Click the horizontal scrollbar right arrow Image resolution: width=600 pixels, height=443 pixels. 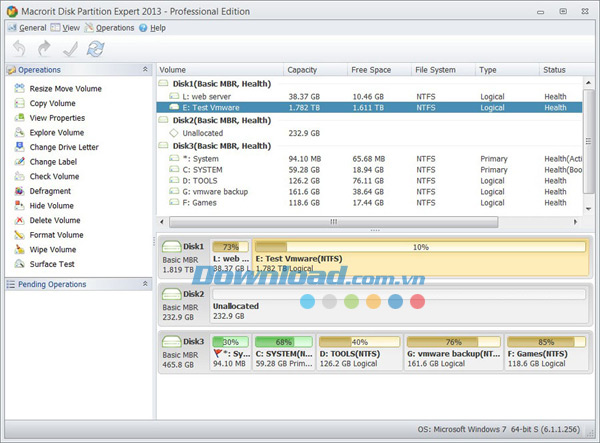575,222
